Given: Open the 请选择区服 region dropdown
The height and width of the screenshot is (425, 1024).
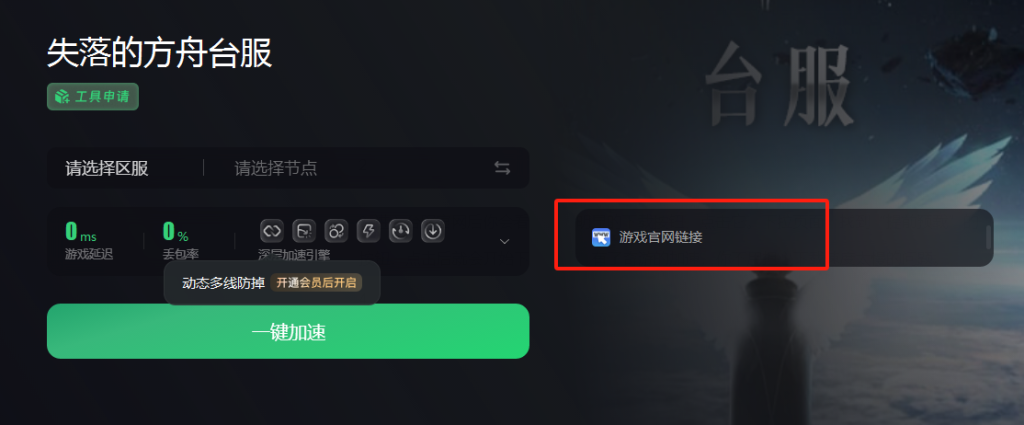Looking at the screenshot, I should pos(106,168).
